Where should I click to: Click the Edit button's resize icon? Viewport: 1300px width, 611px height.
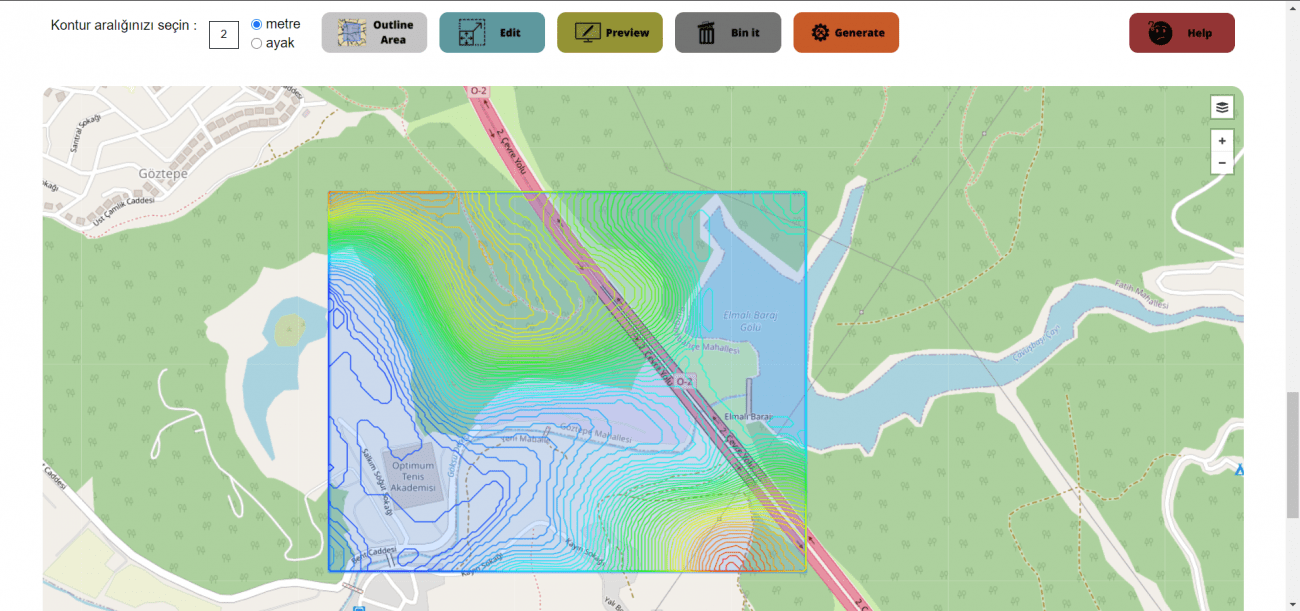pos(466,33)
